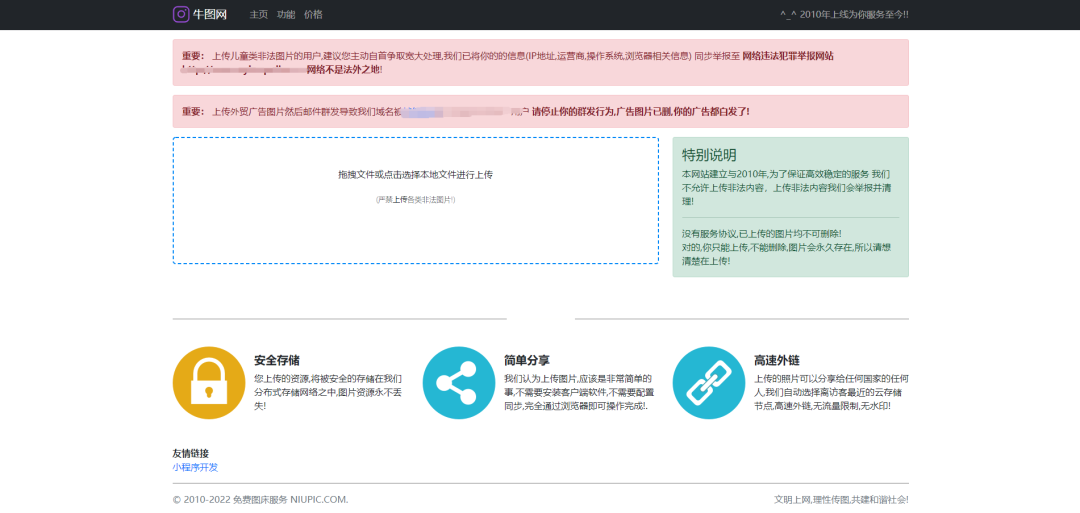This screenshot has height=513, width=1080.
Task: Click the 拖拽文件或点击选择本地文件进行上传 text
Action: coord(415,175)
